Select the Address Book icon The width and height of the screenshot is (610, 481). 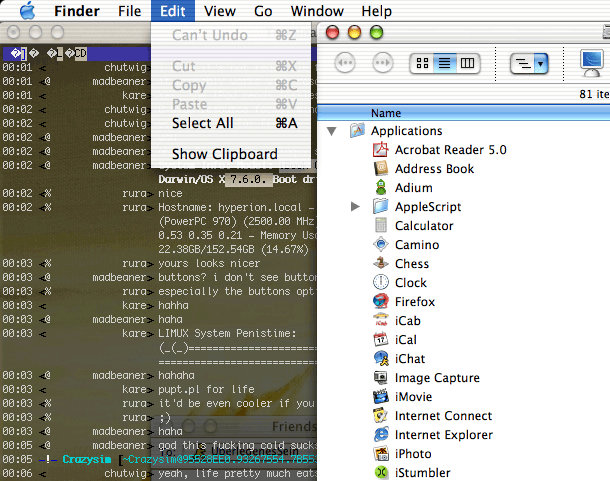coord(381,169)
